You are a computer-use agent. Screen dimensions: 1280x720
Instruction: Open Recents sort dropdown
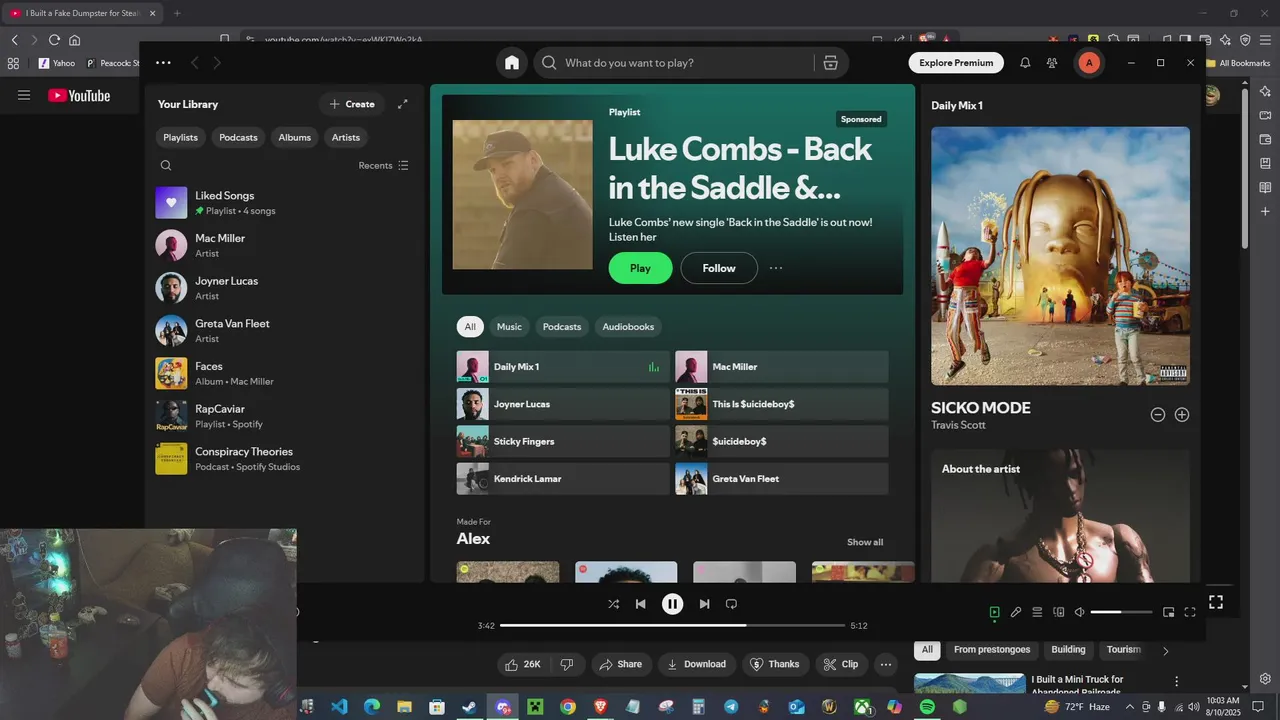point(384,166)
